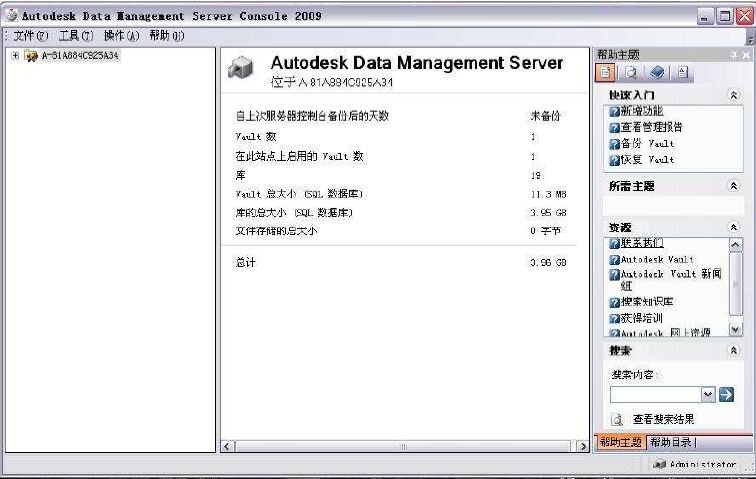Viewport: 756px width, 479px height.
Task: Click the blue book help toolbar icon
Action: click(657, 73)
